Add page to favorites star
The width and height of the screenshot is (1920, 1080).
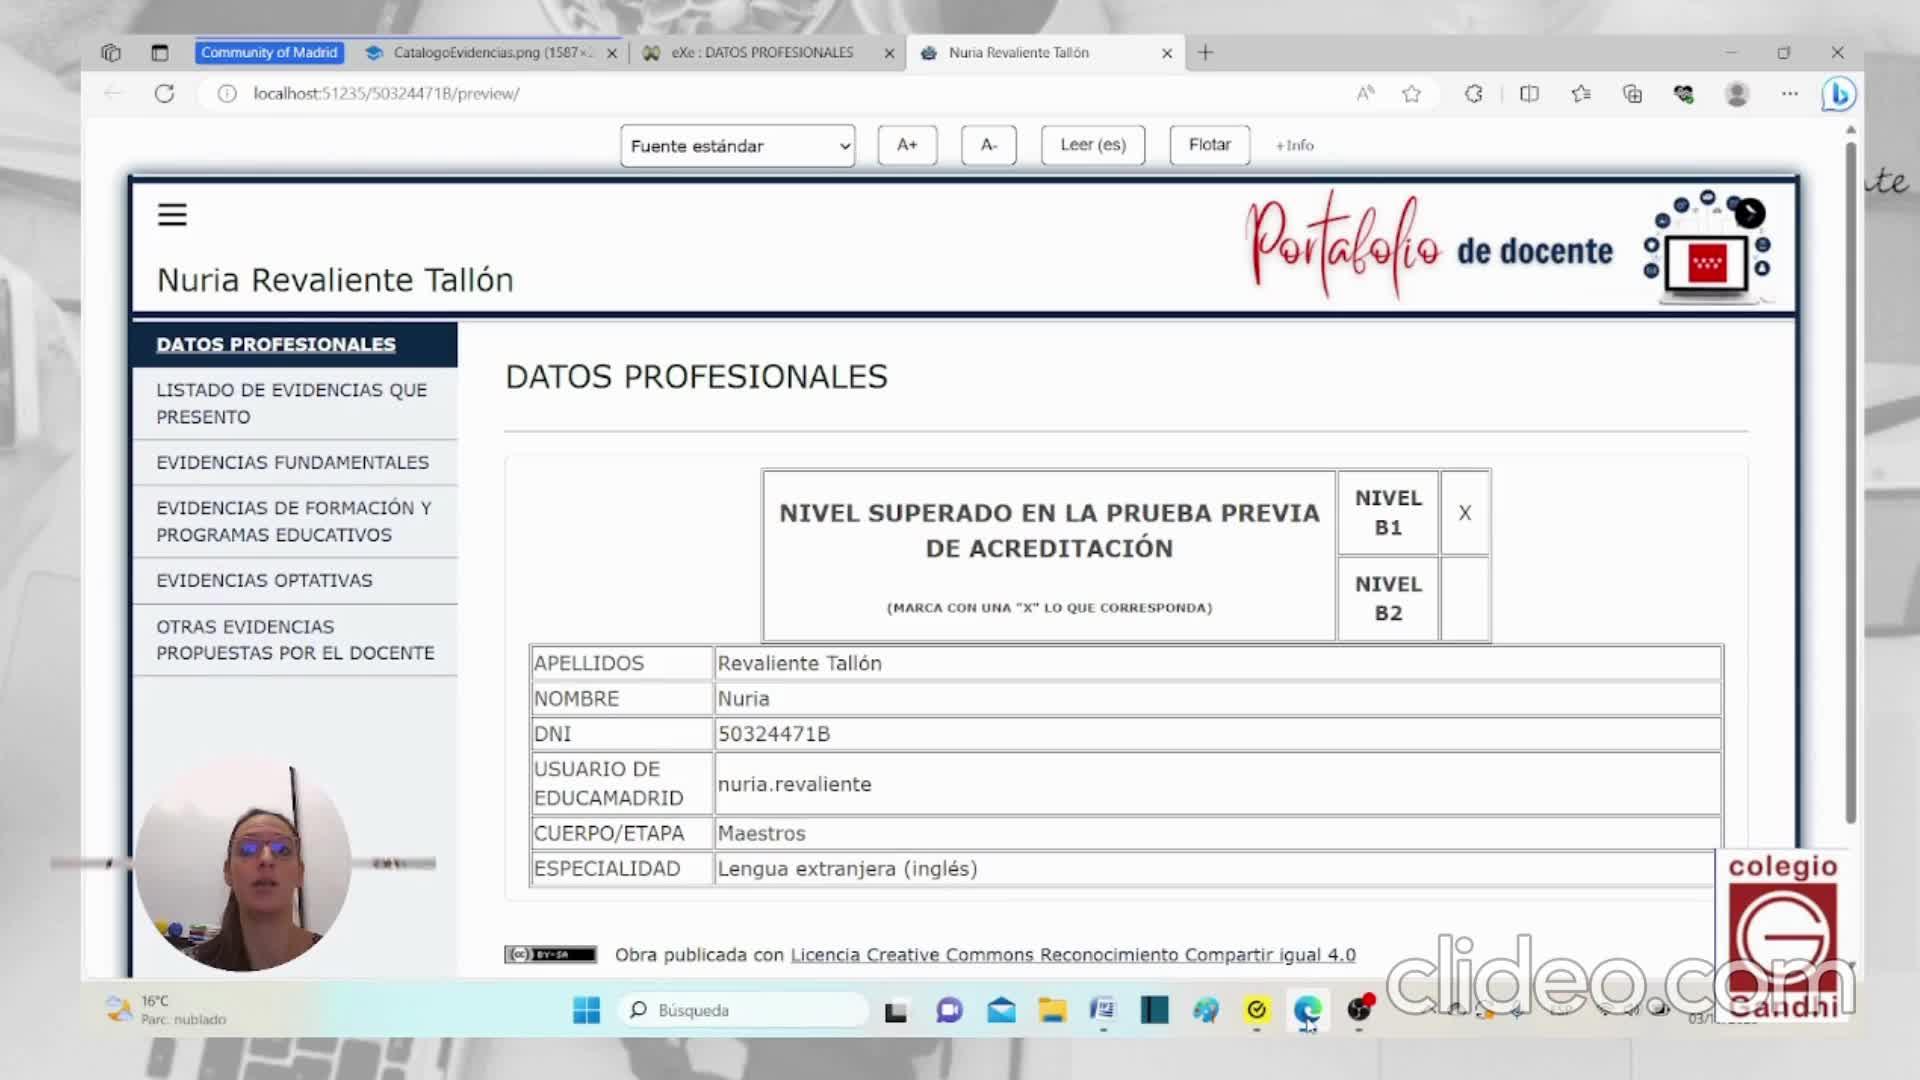click(1411, 94)
